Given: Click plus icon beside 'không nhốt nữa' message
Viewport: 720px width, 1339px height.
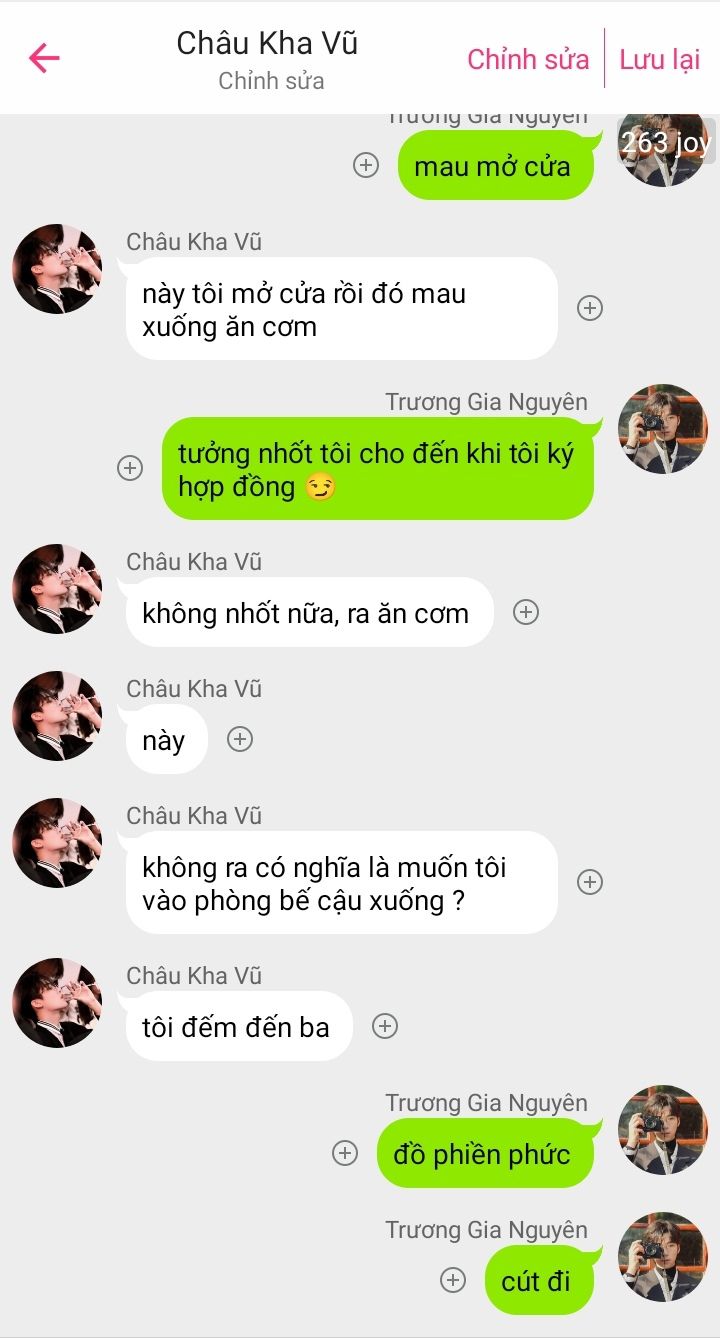Looking at the screenshot, I should point(526,612).
